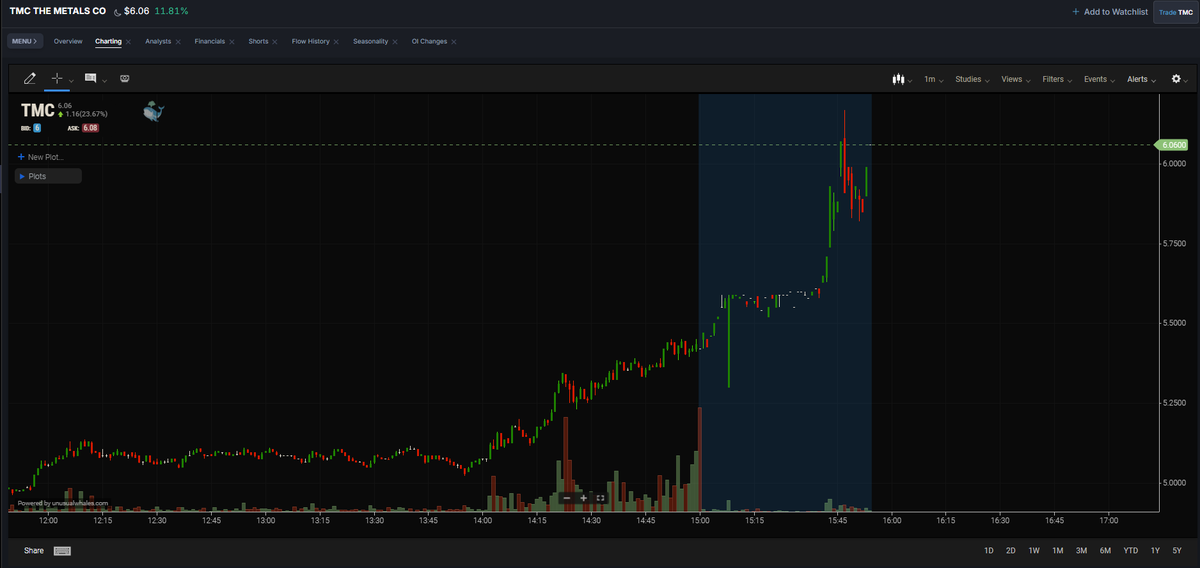
Task: Close the Flow History tab
Action: coord(336,42)
